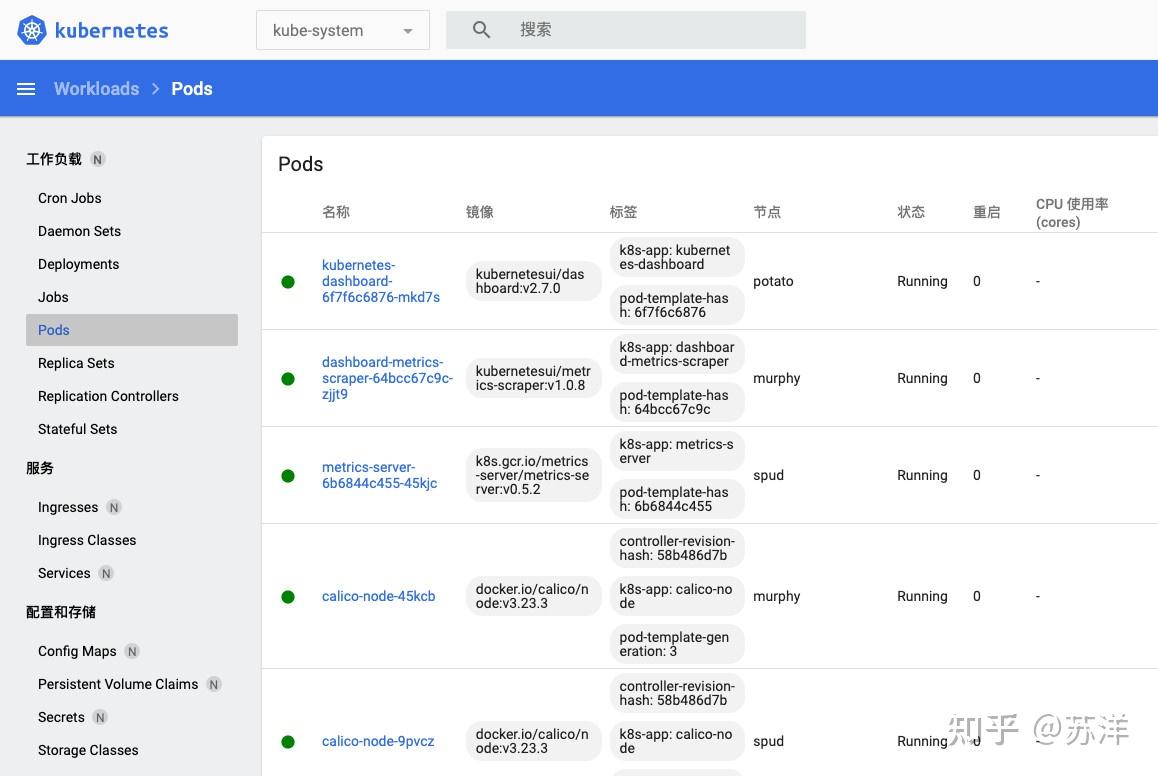Click the N badge next to Secrets
The image size is (1158, 776).
[100, 717]
